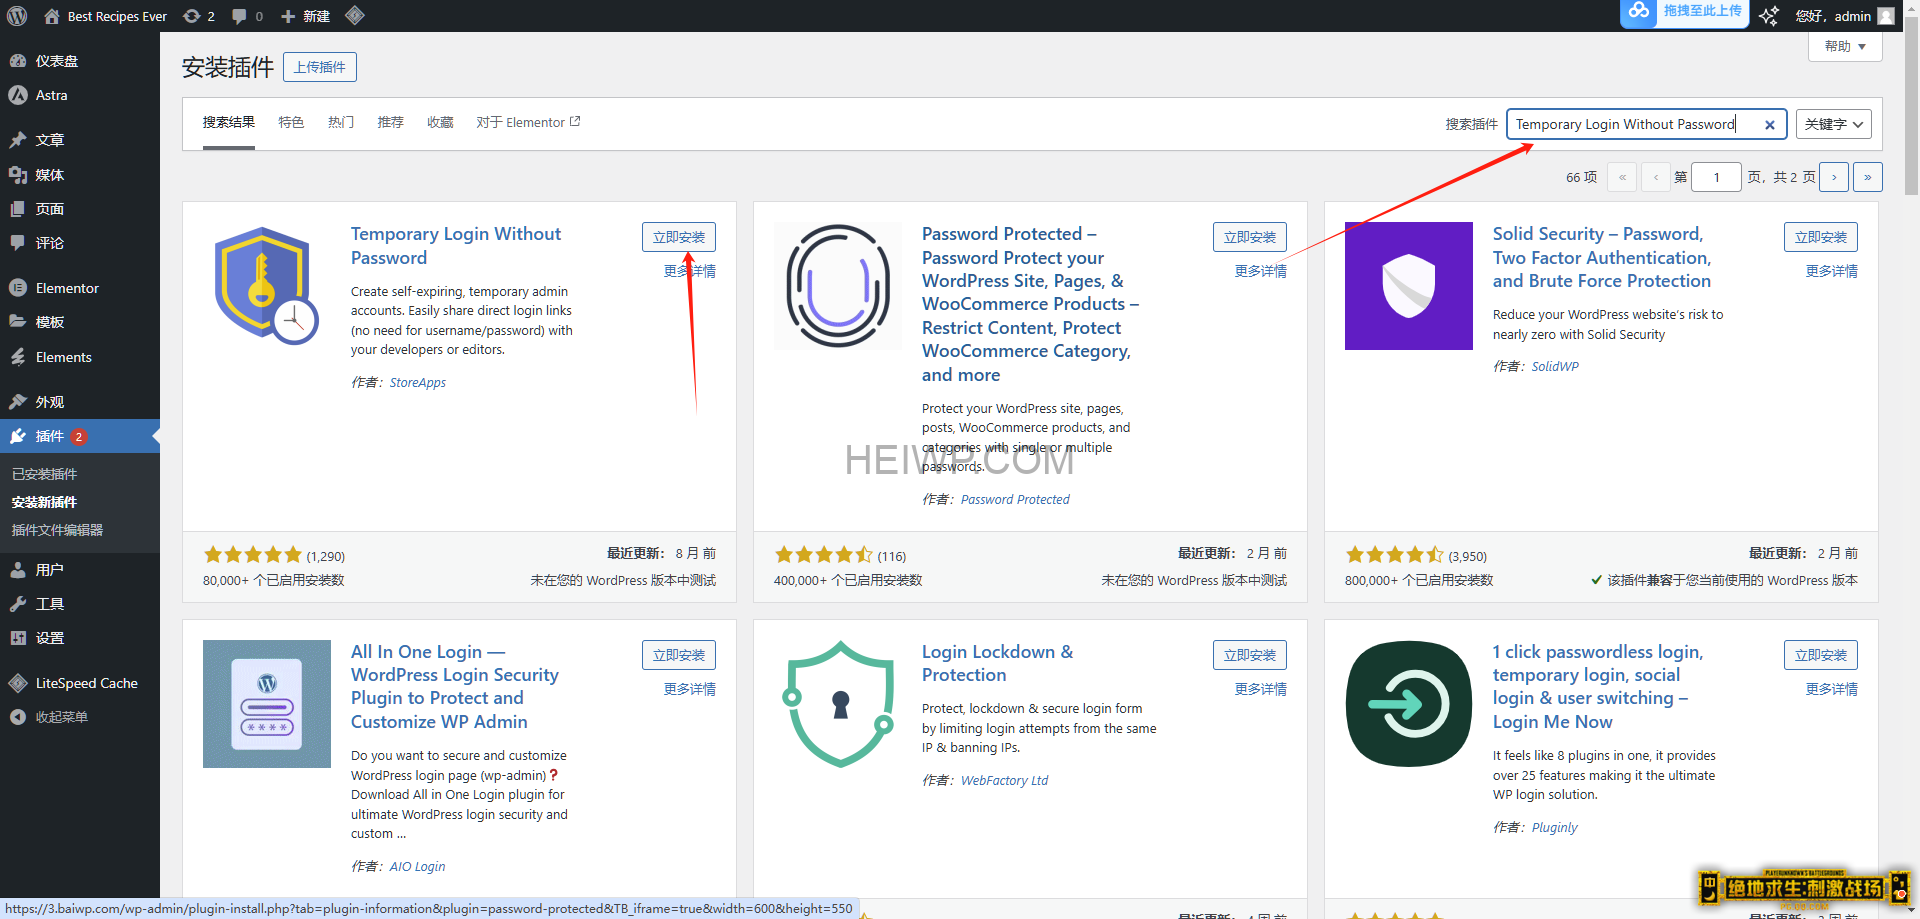Collapse the sidebar with 收起菜单
The image size is (1920, 919).
(80, 717)
